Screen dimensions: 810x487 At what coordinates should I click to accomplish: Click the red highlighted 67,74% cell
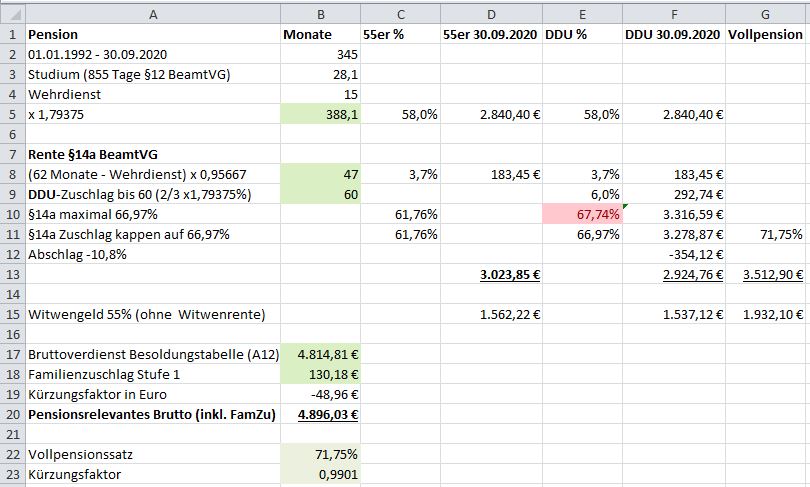(583, 214)
